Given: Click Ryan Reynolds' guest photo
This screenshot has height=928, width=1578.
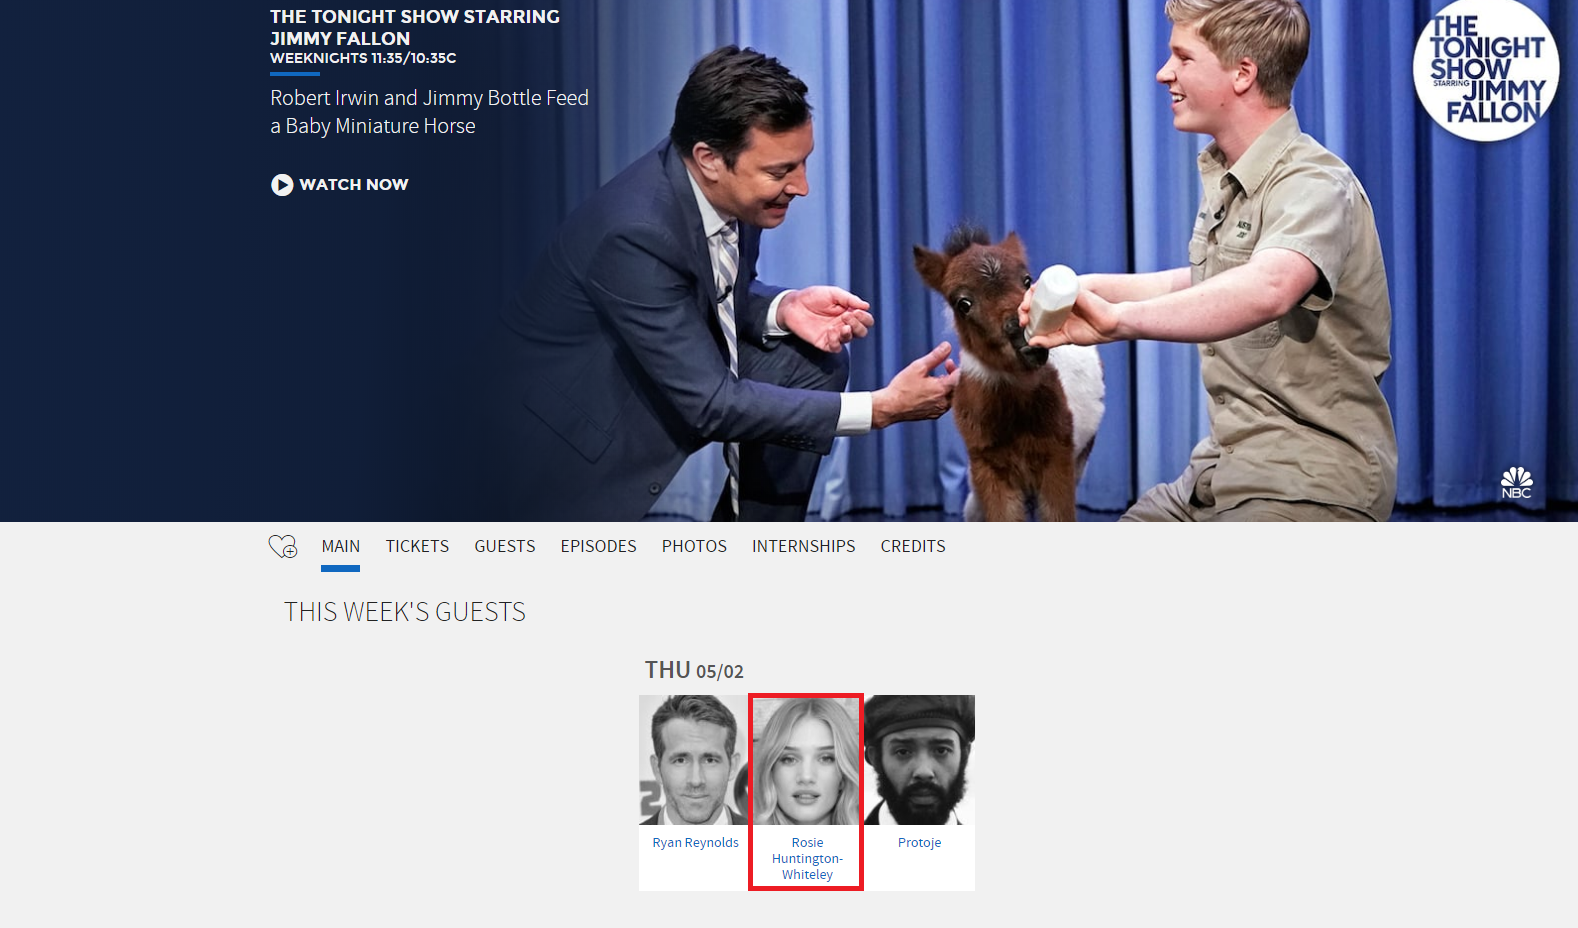Looking at the screenshot, I should click(x=694, y=760).
